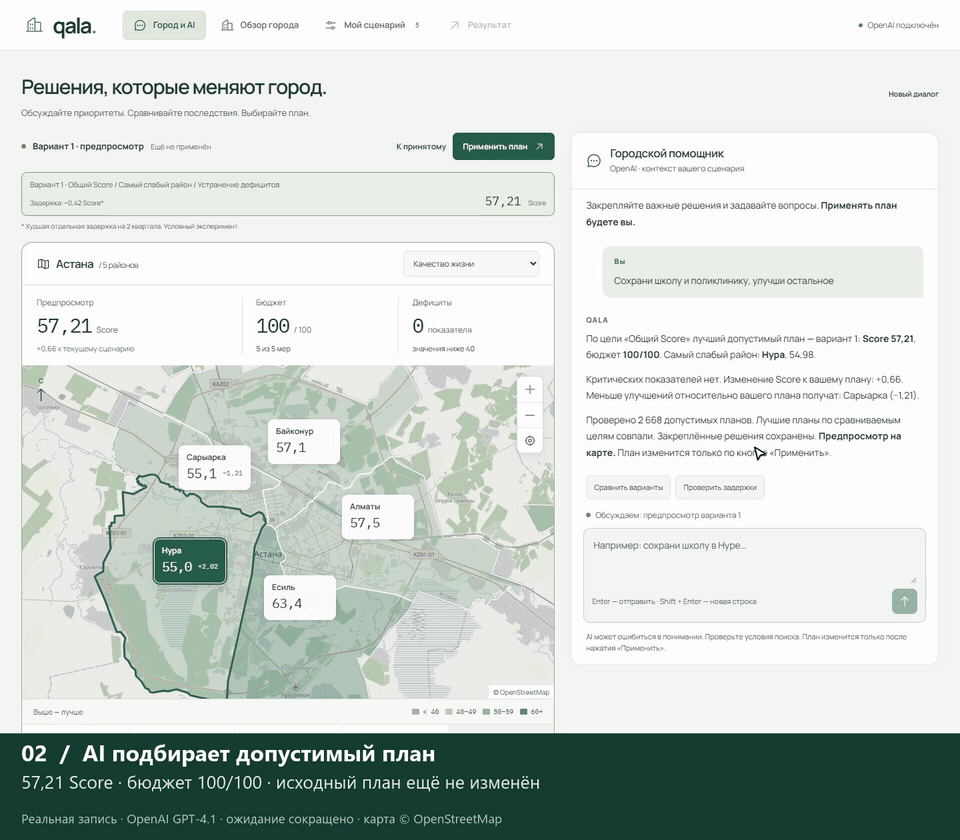Click the 'Вариант 1 · предпросмотр' label
The height and width of the screenshot is (840, 960).
click(x=88, y=146)
